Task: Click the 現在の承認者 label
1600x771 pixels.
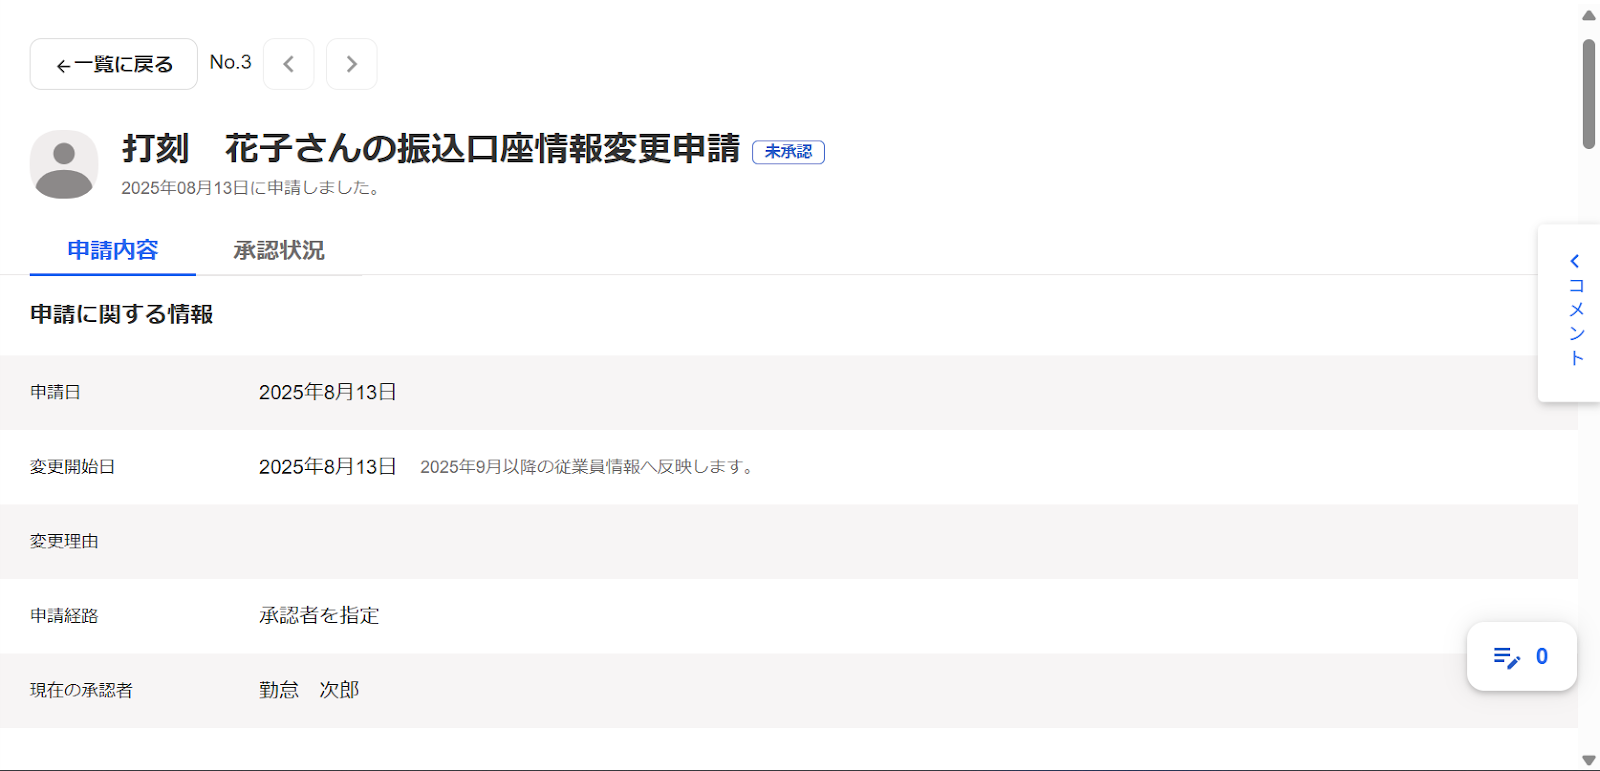Action: (x=82, y=690)
